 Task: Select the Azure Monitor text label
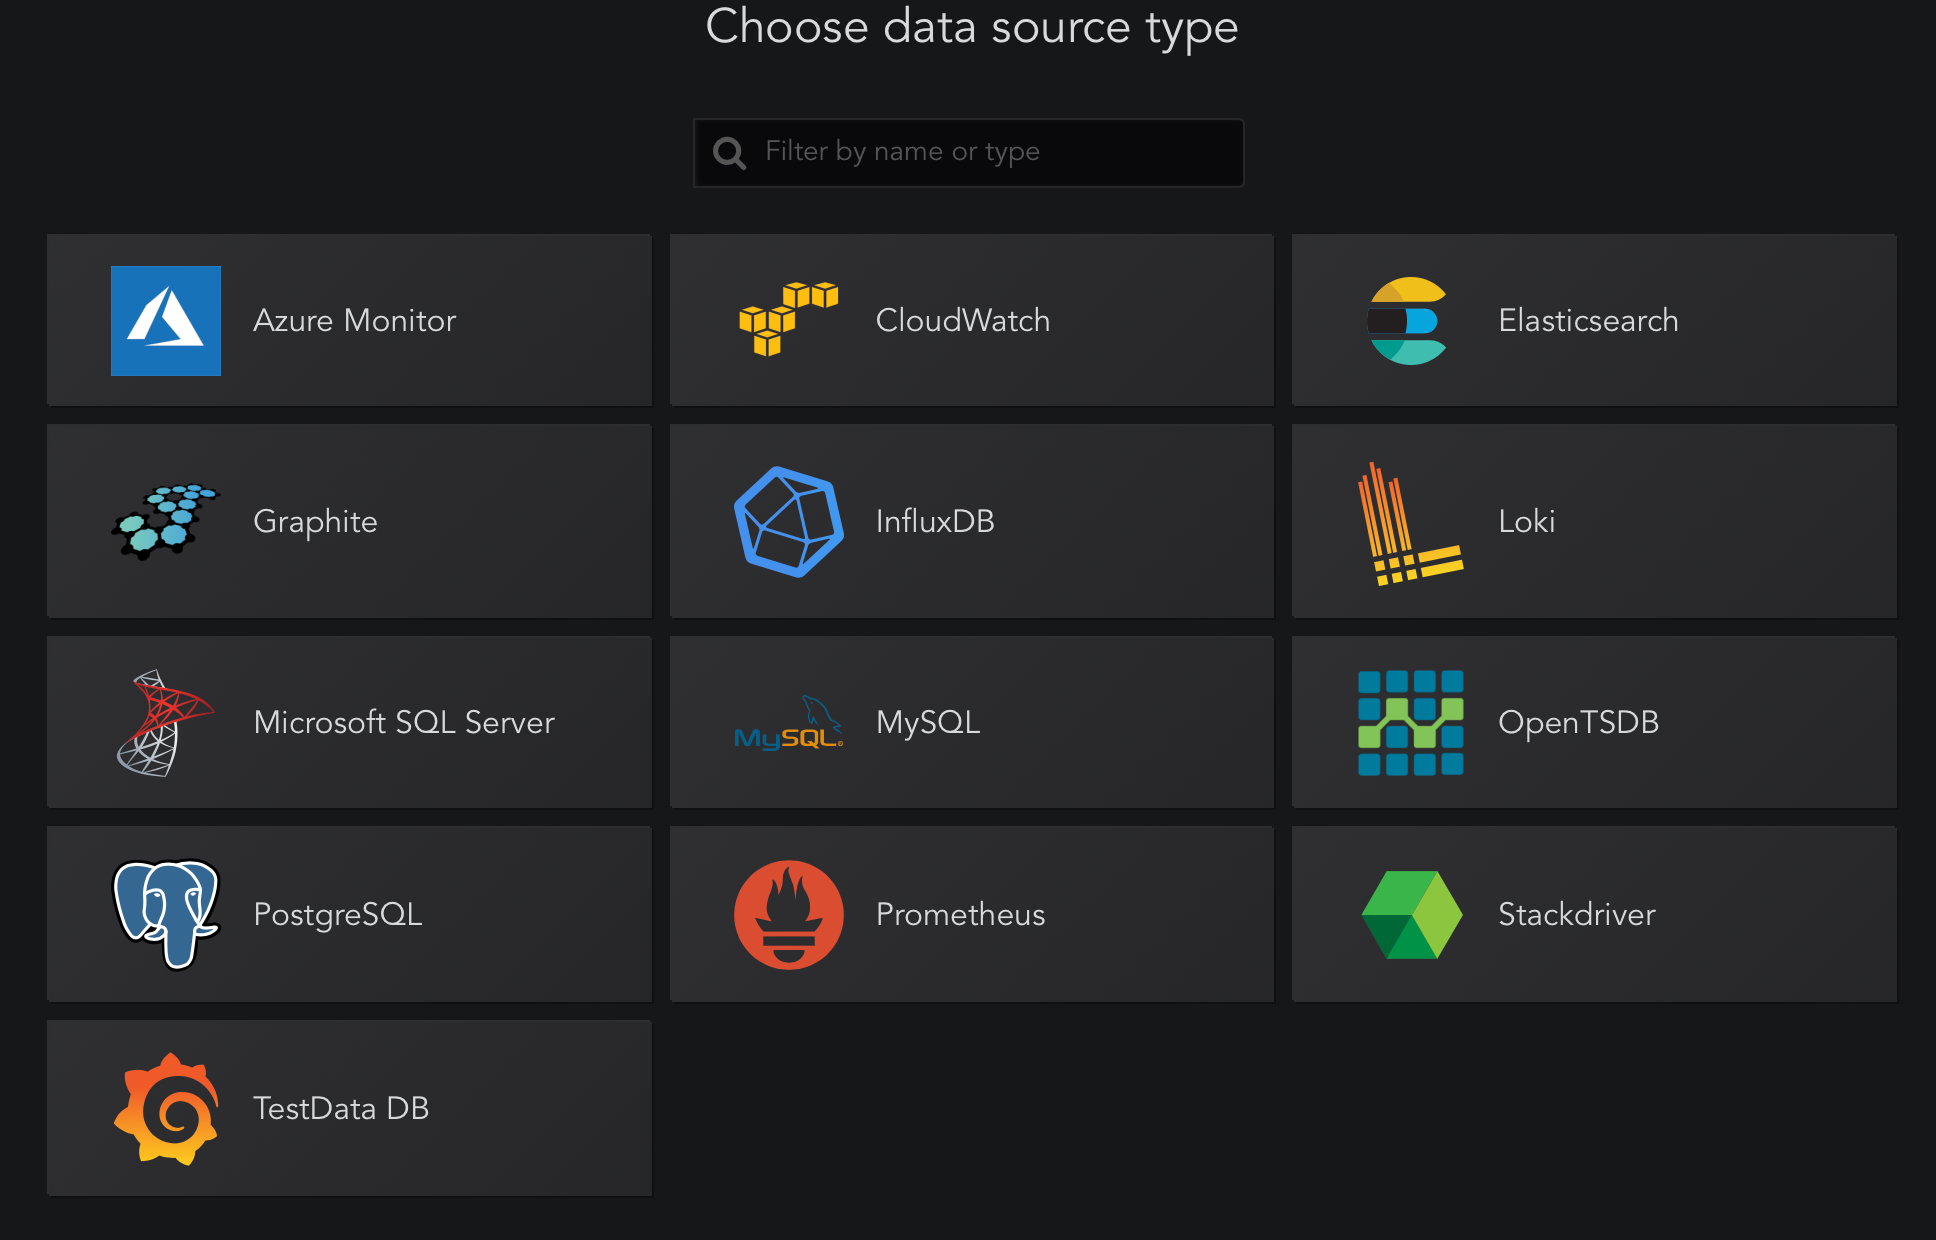(354, 321)
